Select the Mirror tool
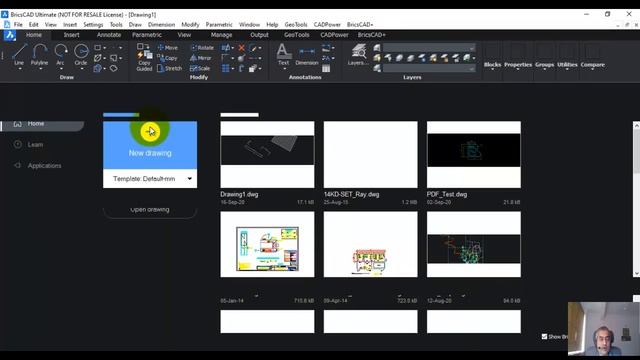Viewport: 640px width, 360px height. pyautogui.click(x=201, y=58)
